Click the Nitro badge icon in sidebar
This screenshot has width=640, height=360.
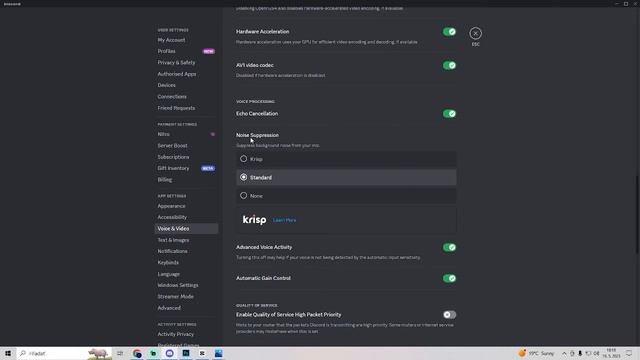pos(213,134)
